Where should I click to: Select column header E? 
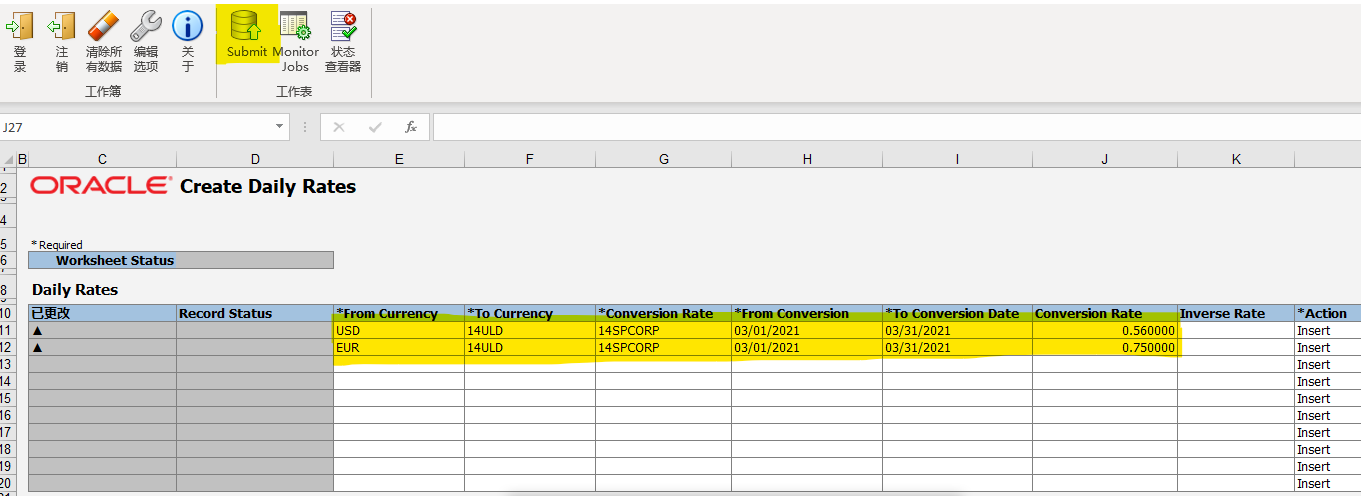[398, 159]
